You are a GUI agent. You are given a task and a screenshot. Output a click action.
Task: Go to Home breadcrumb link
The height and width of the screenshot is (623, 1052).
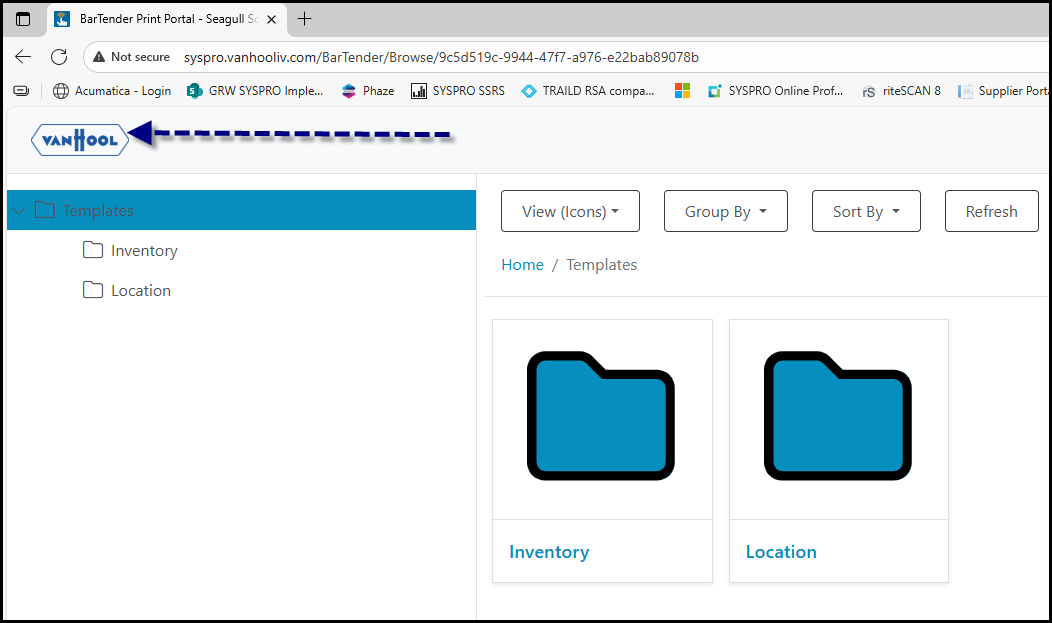click(522, 265)
